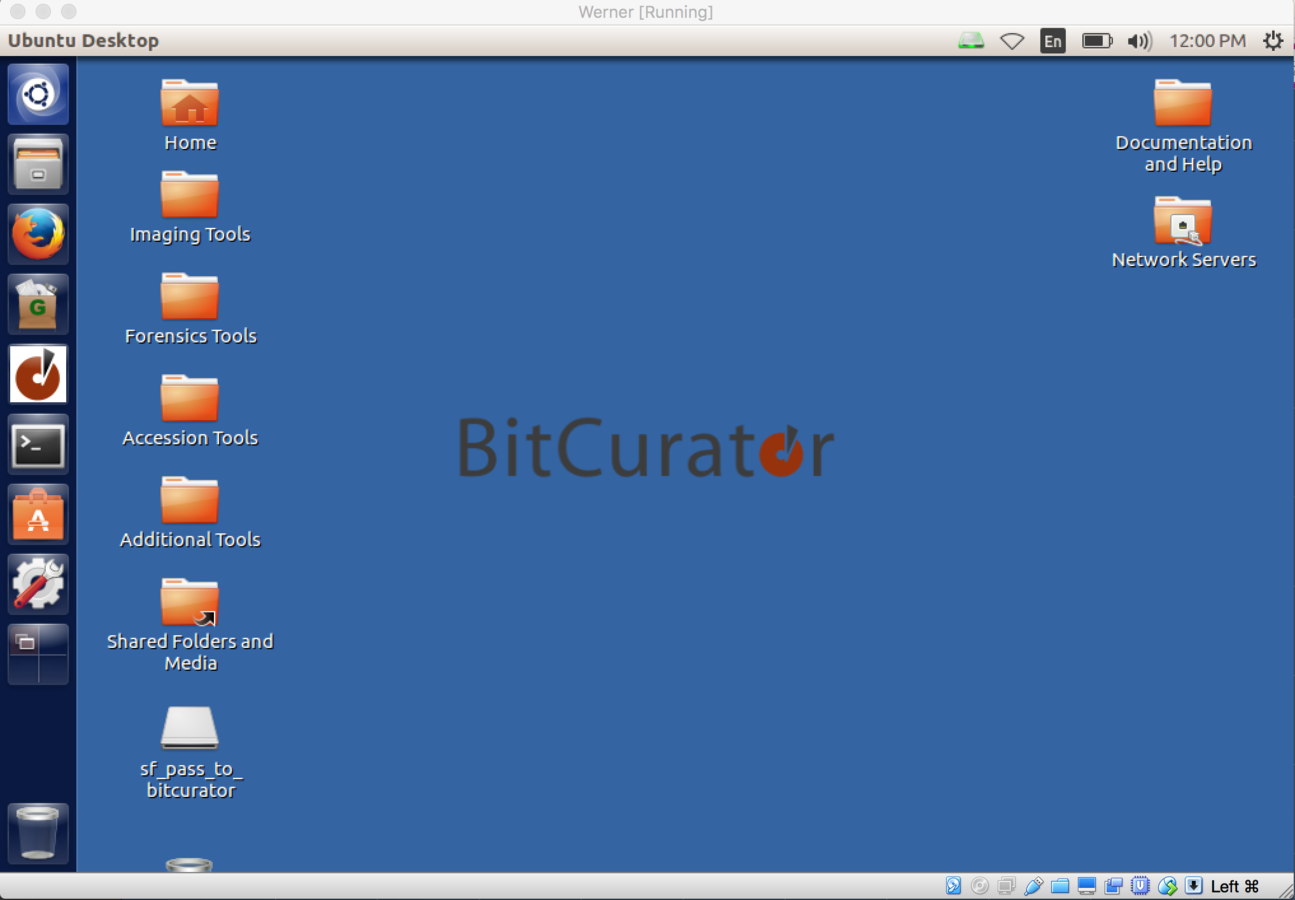Image resolution: width=1295 pixels, height=900 pixels.
Task: Click the Ubuntu Desktop panel title
Action: coord(83,41)
